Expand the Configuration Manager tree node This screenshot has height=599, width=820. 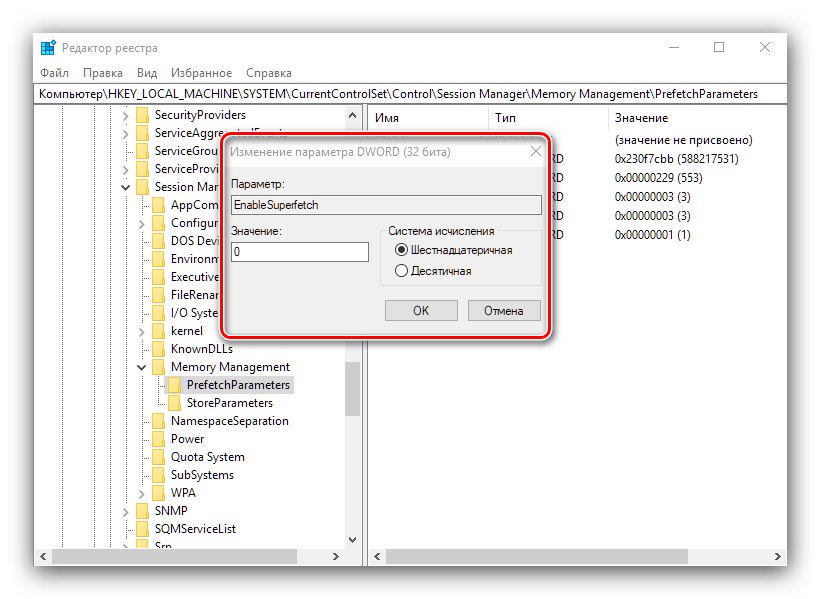pyautogui.click(x=141, y=224)
